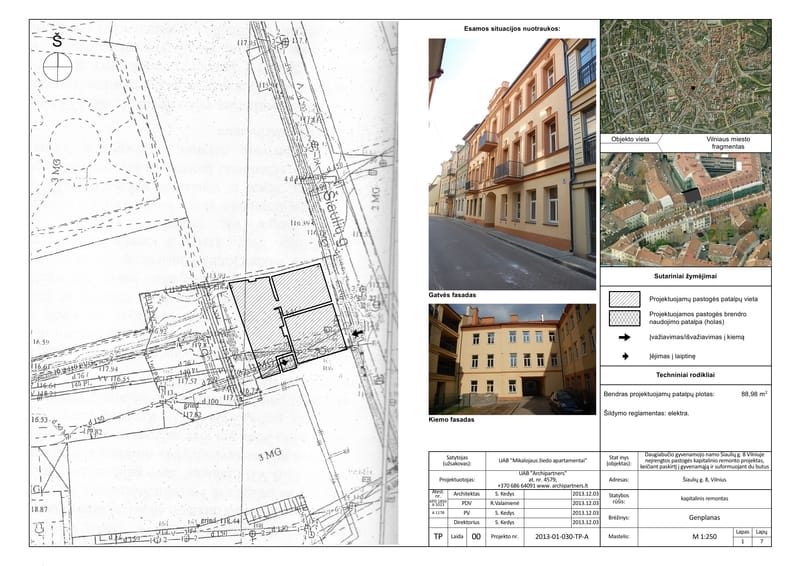This screenshot has height=566, width=800.
Task: Click the UAB 'Mikalojaus liedo apartamentai' cell
Action: pos(543,461)
